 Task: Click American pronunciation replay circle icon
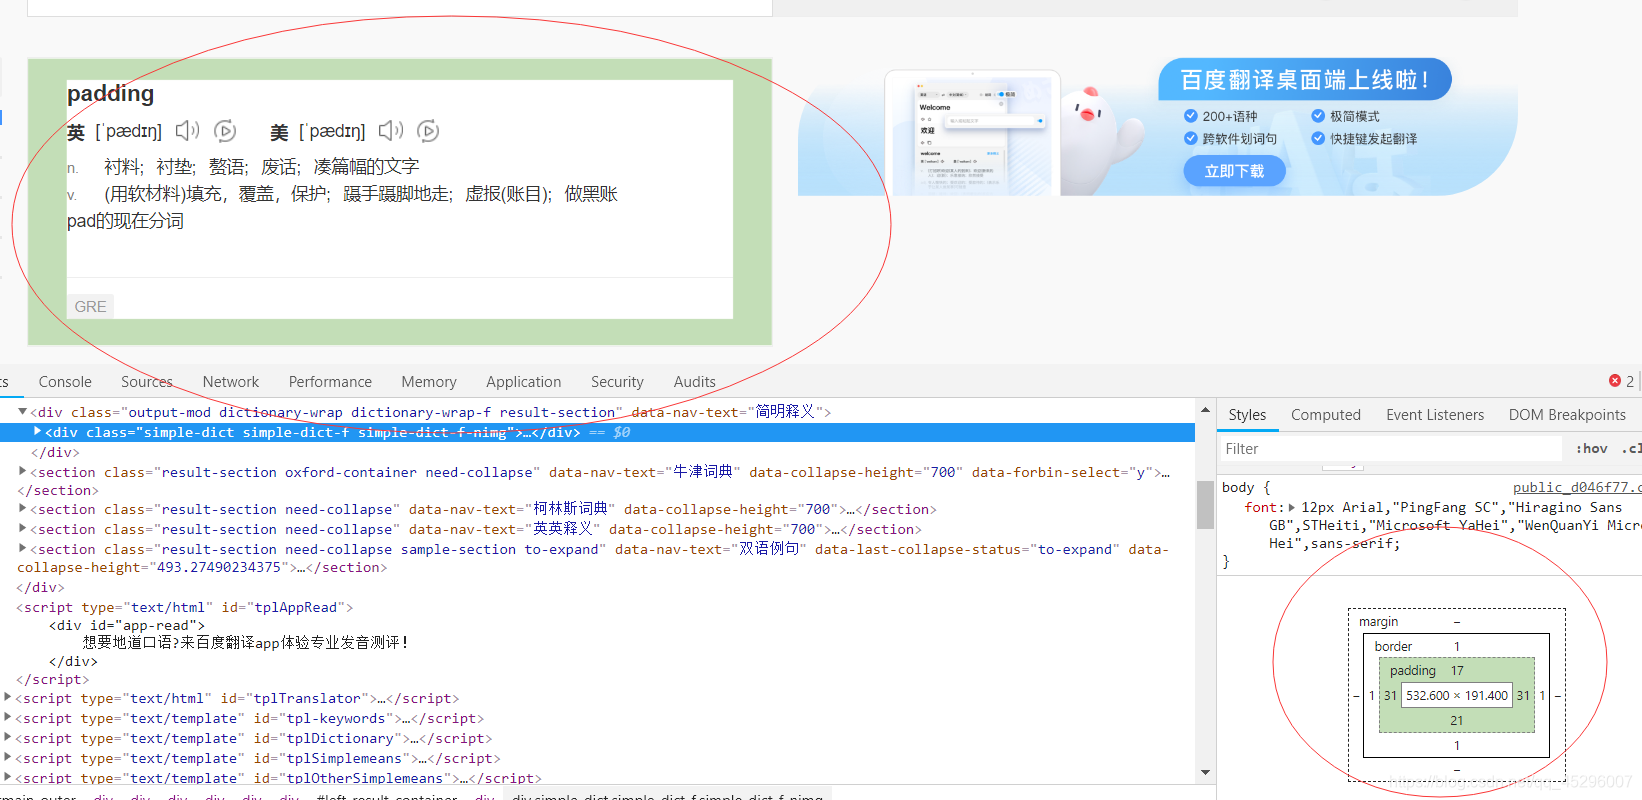[428, 131]
